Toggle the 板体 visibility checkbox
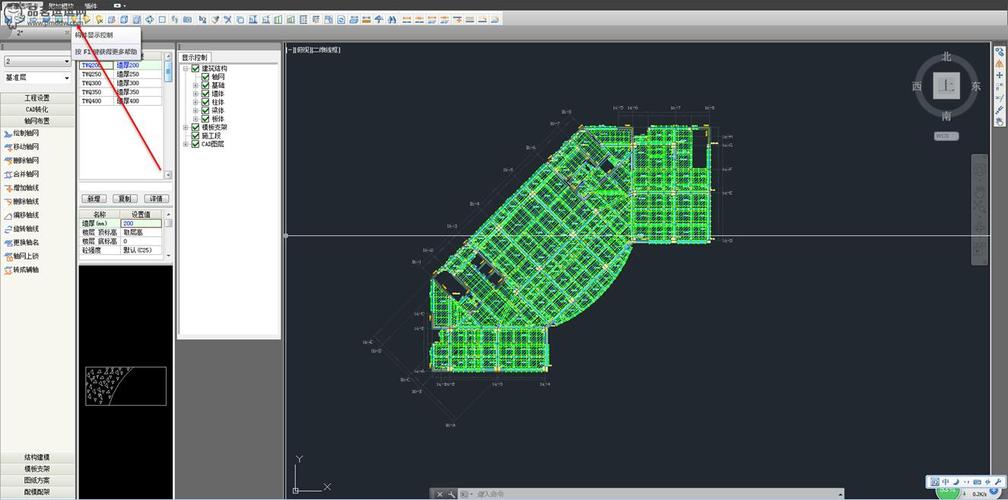1008x500 pixels. pos(206,119)
